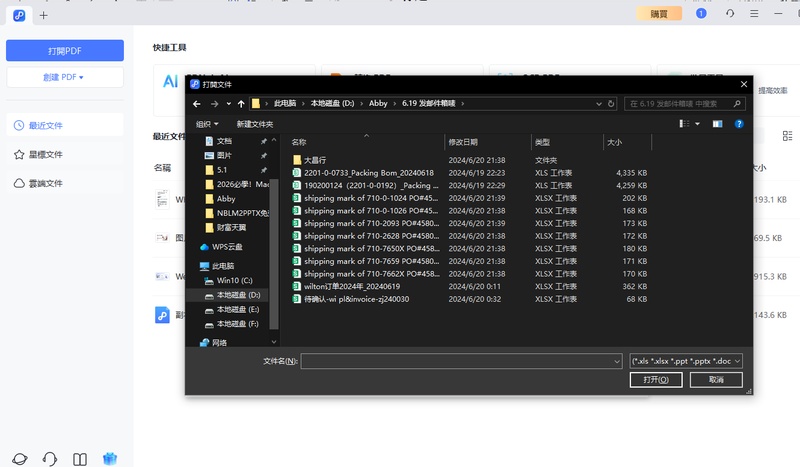Click the Back navigation arrow in dialog

(x=198, y=103)
